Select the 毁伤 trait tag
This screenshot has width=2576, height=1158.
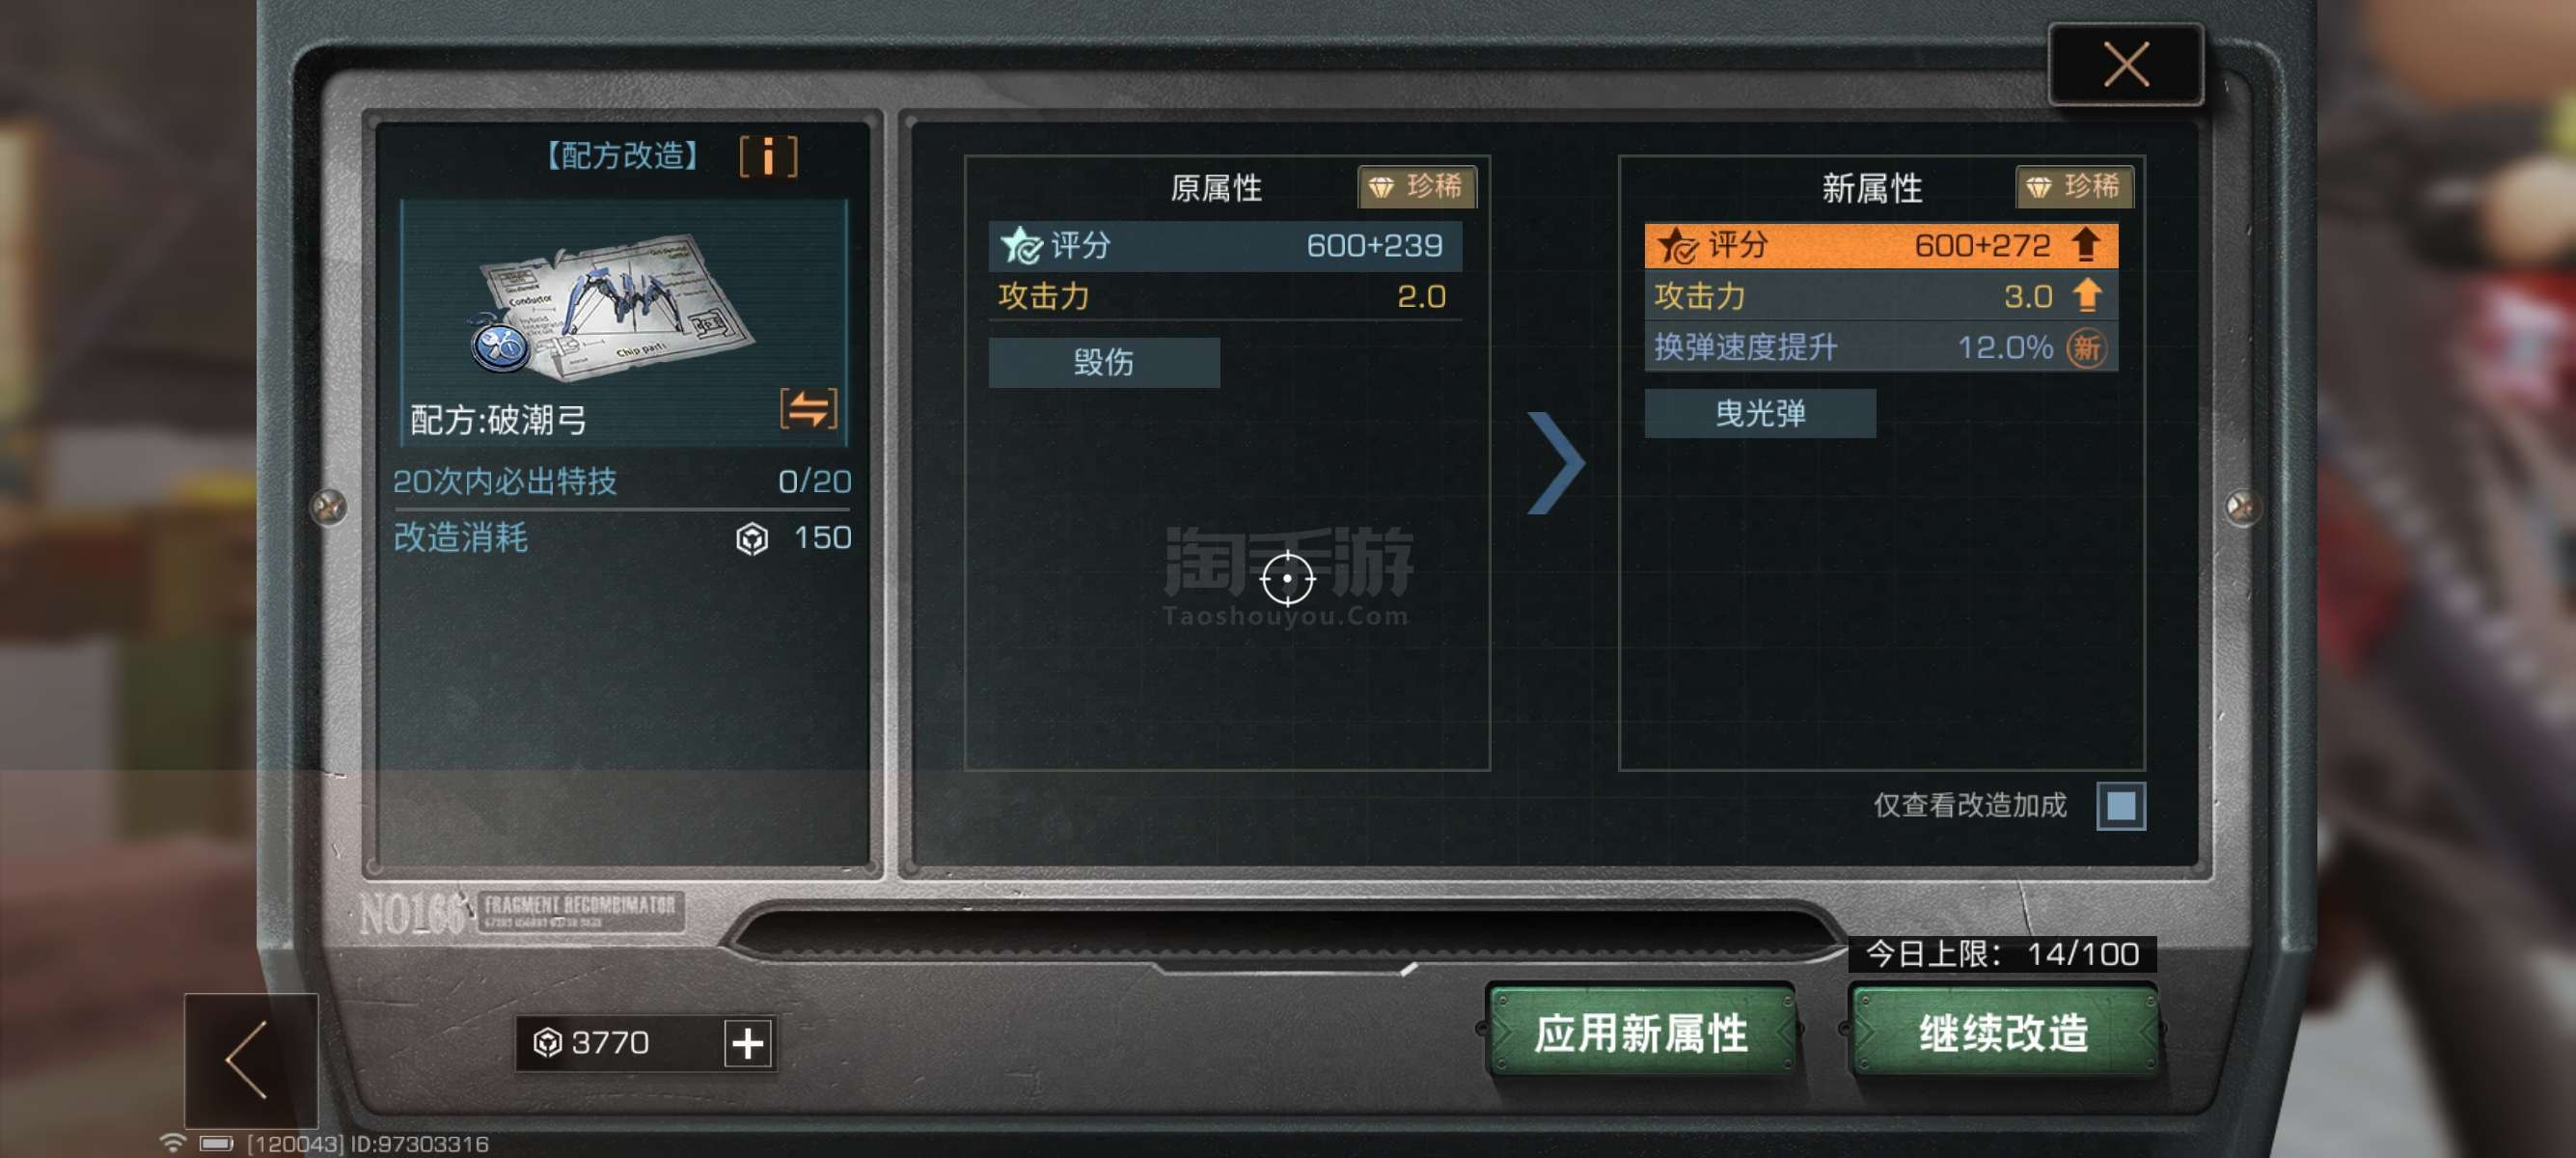(x=1103, y=362)
